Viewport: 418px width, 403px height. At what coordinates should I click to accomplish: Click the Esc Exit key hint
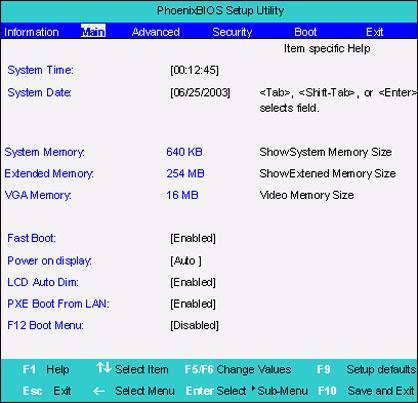click(x=47, y=391)
